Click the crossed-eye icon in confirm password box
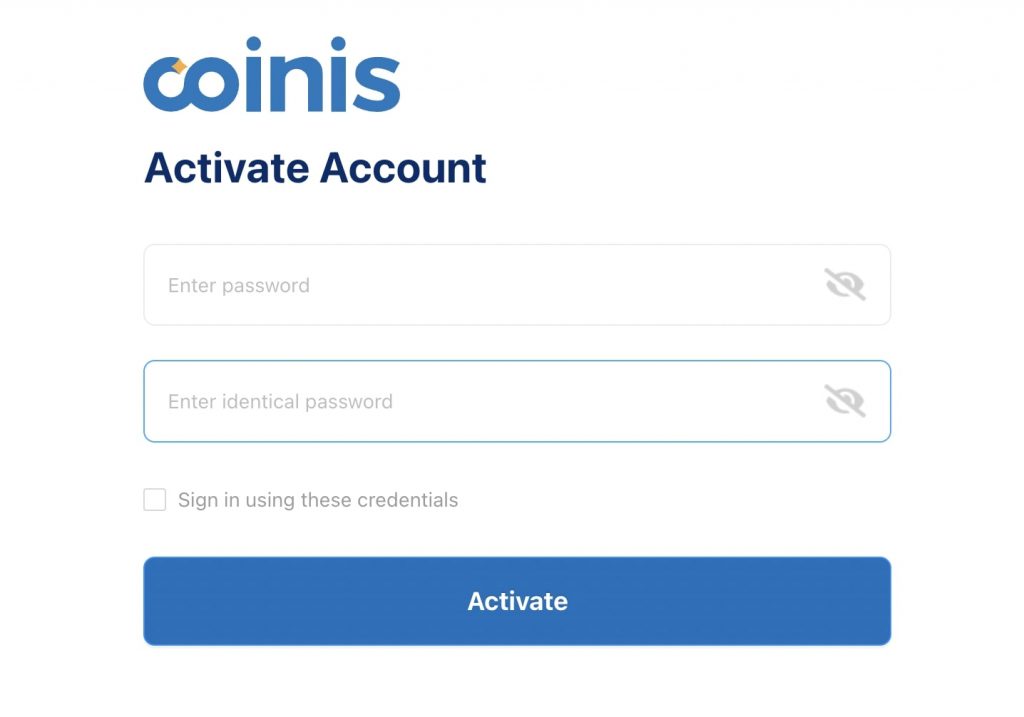This screenshot has width=1024, height=717. pos(844,401)
